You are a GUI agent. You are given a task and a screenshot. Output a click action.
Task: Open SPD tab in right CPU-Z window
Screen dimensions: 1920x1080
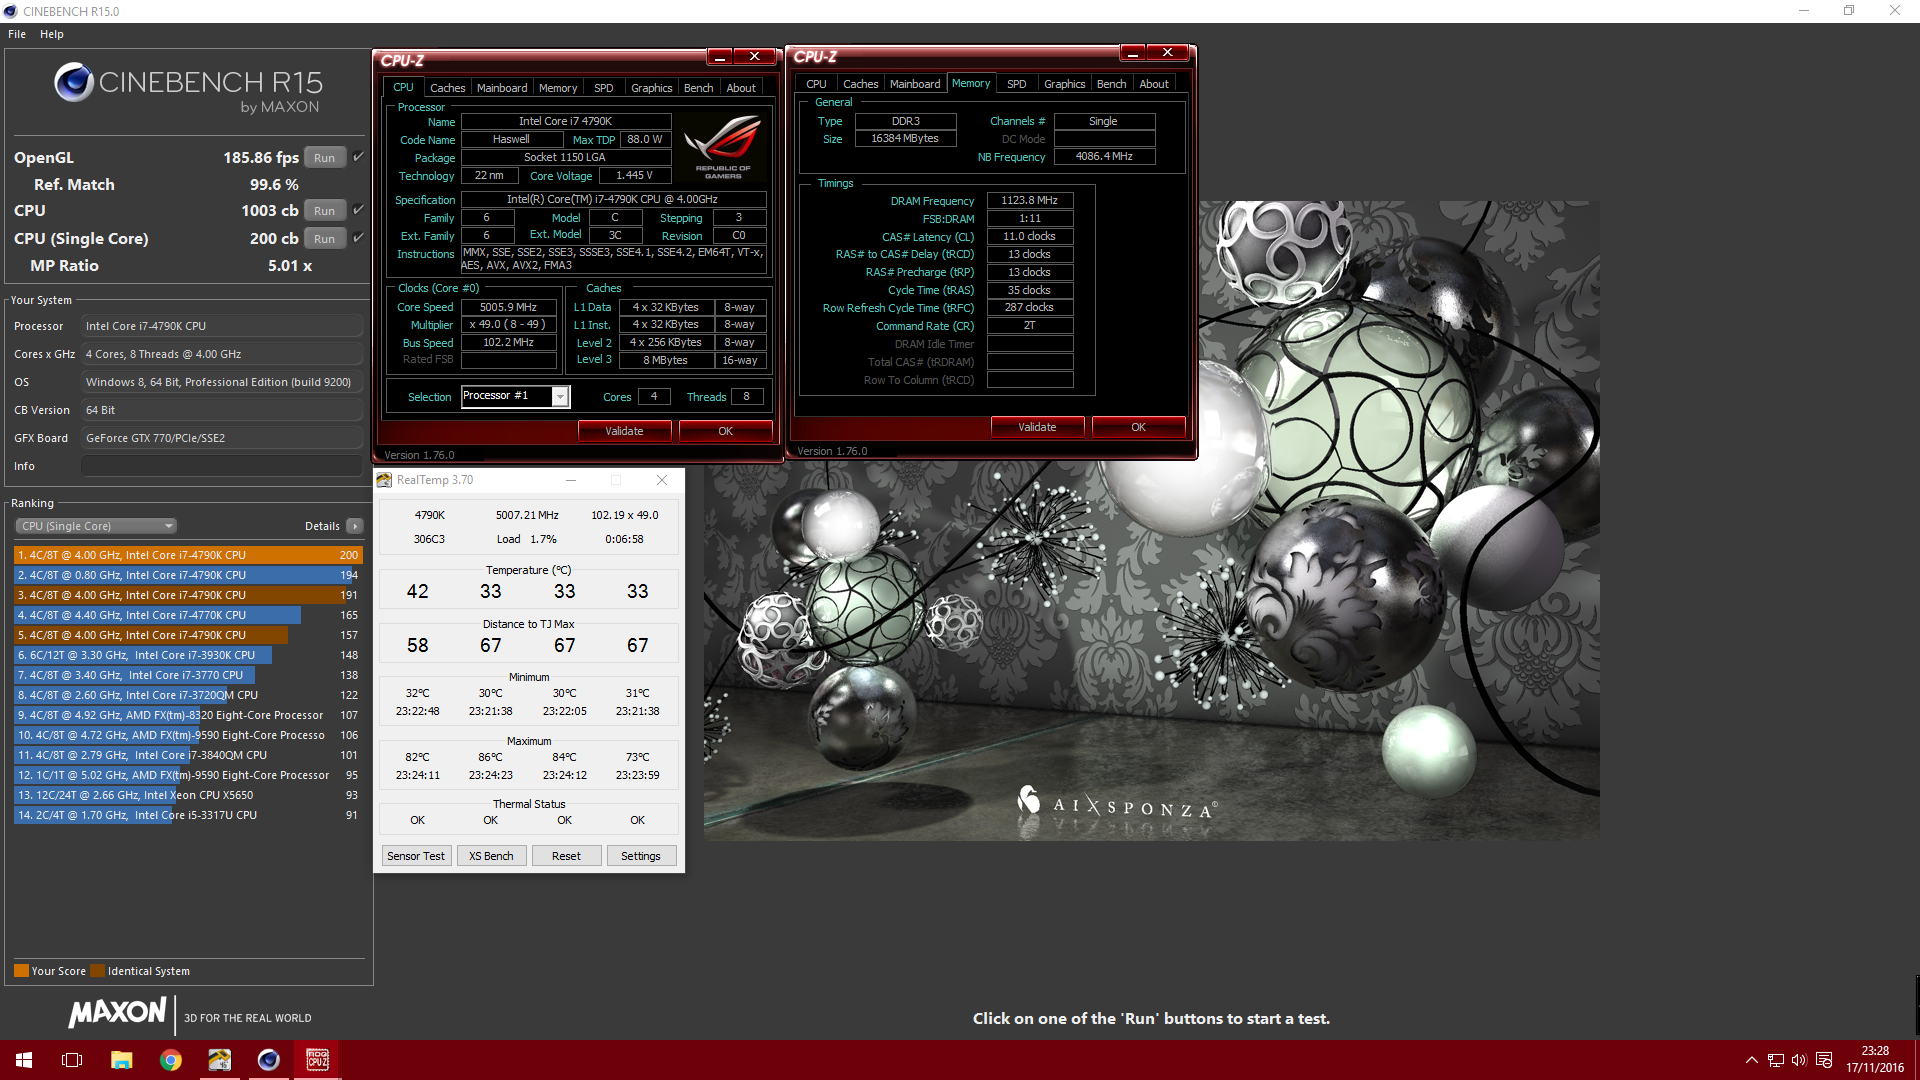1017,84
